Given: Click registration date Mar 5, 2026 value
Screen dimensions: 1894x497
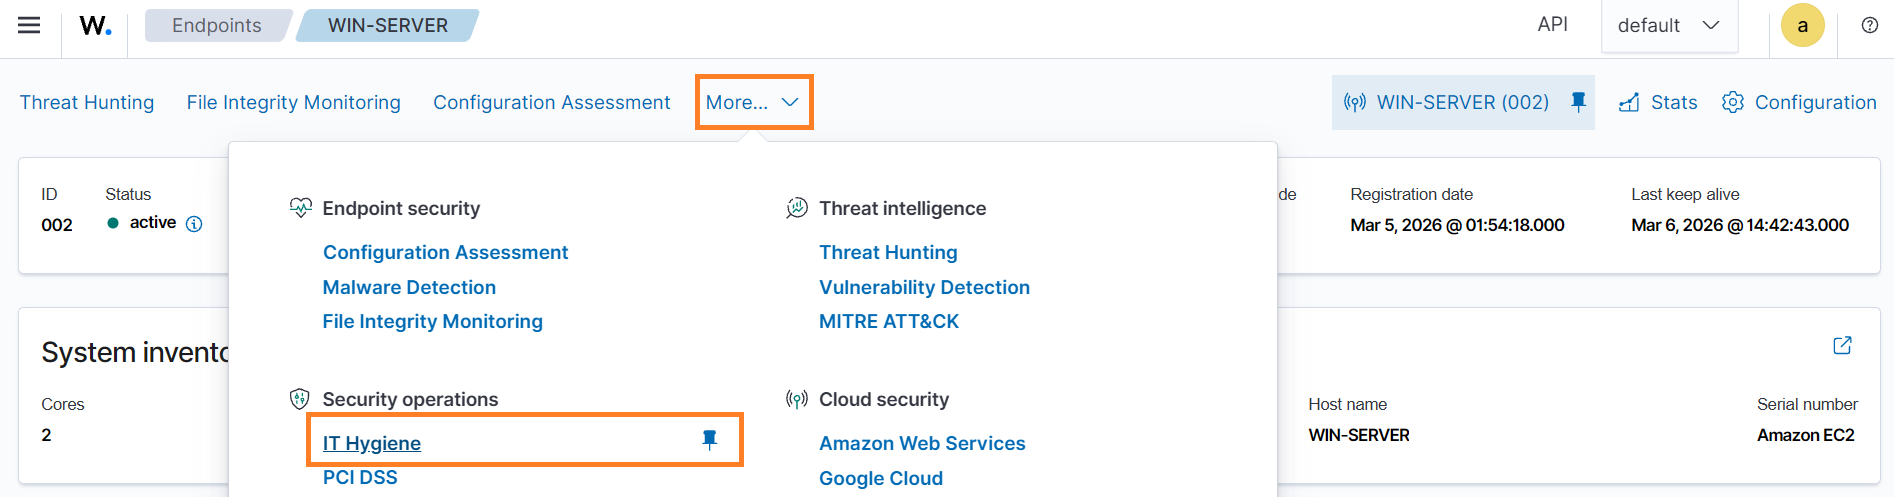Looking at the screenshot, I should coord(1457,225).
